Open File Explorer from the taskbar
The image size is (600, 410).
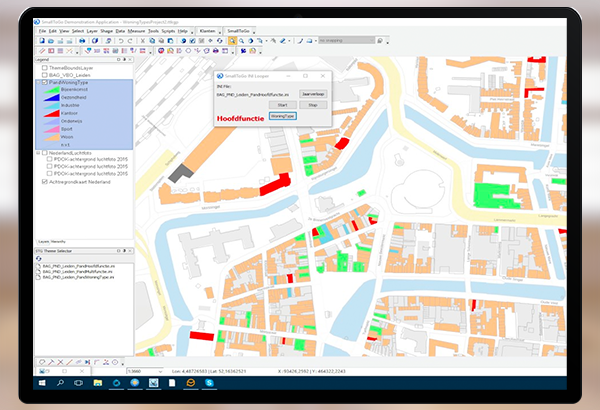pyautogui.click(x=98, y=383)
